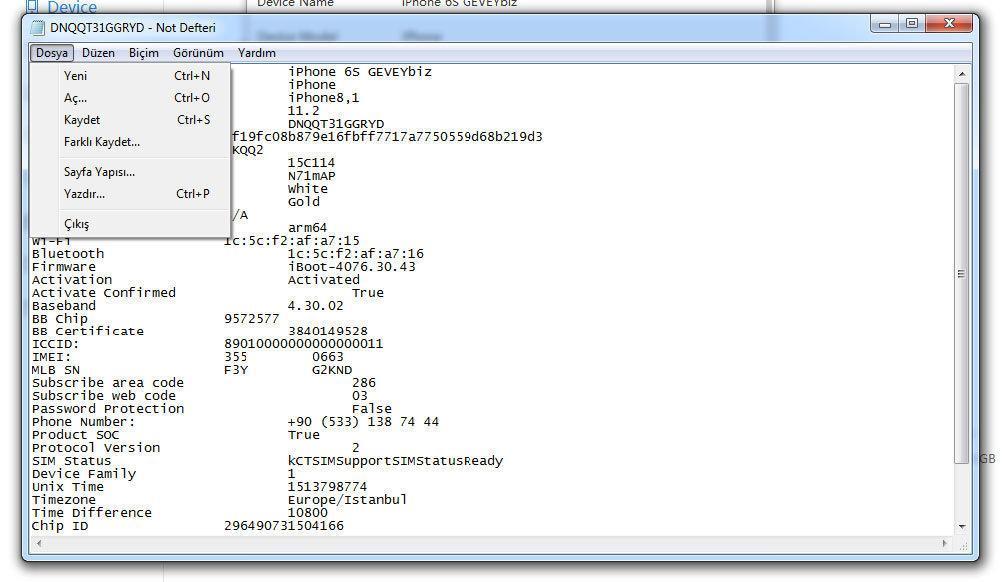The height and width of the screenshot is (582, 1002).
Task: Click phone number '+90 (533) 138 74 44'
Action: [364, 422]
